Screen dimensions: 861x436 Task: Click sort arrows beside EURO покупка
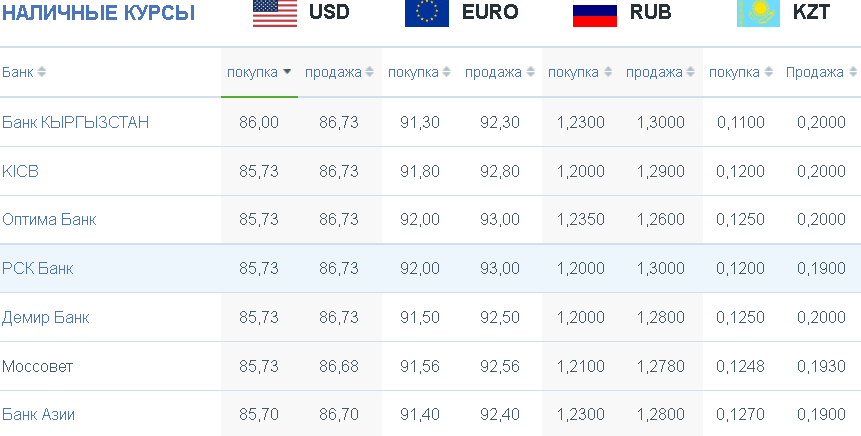point(446,72)
